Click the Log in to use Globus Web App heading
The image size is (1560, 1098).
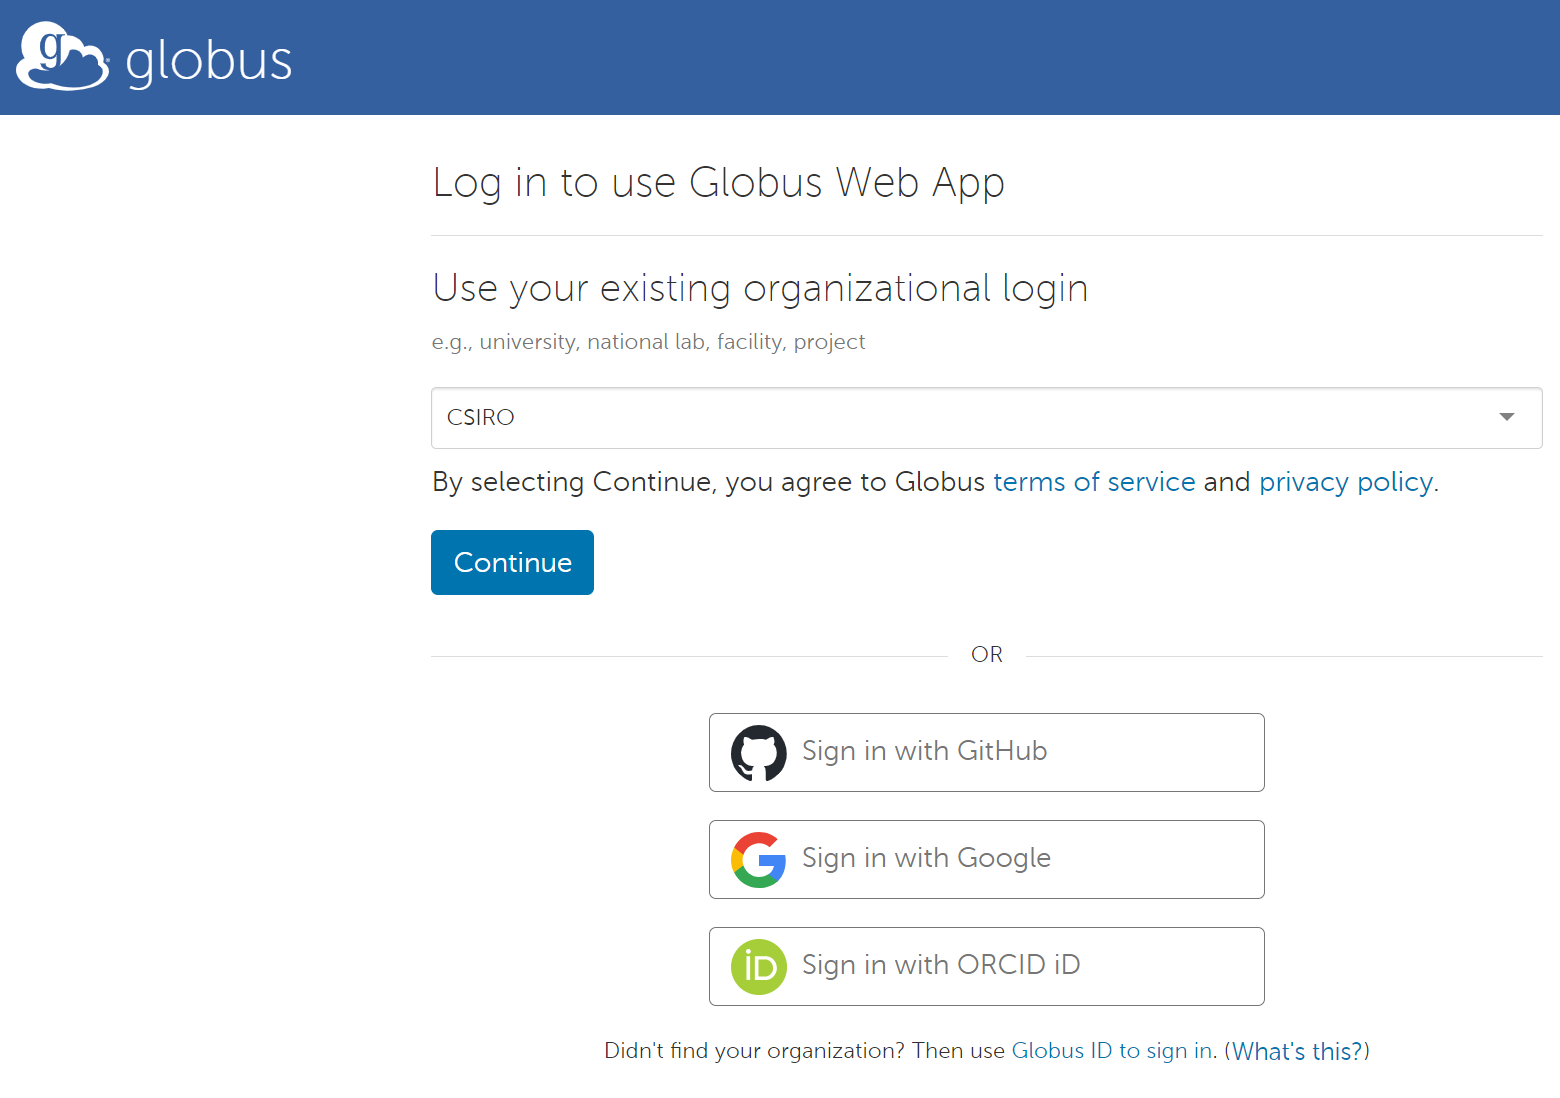718,183
